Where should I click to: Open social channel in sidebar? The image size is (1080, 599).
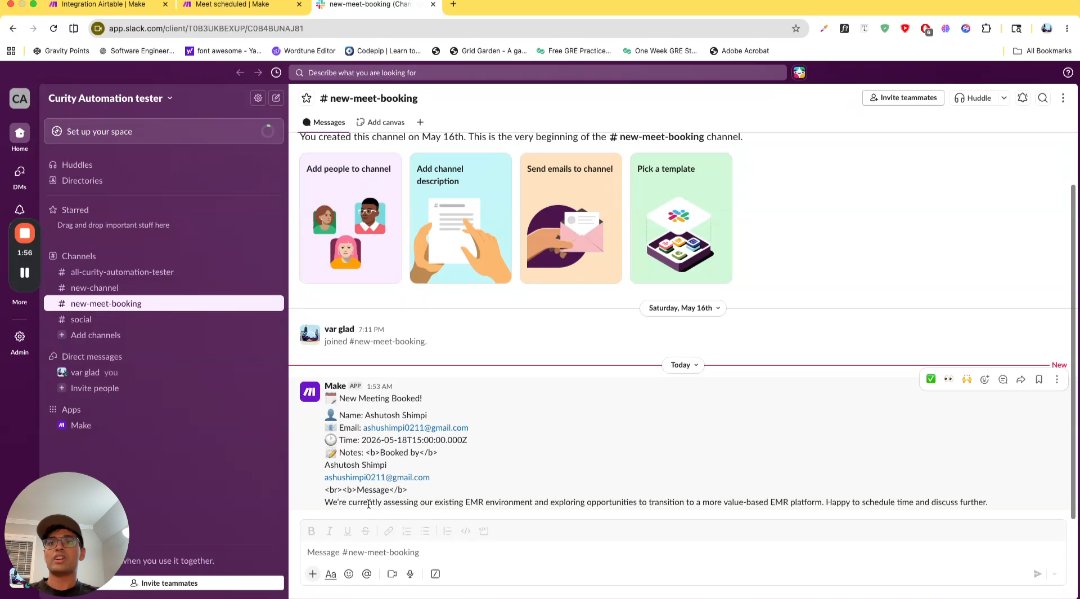(x=163, y=319)
